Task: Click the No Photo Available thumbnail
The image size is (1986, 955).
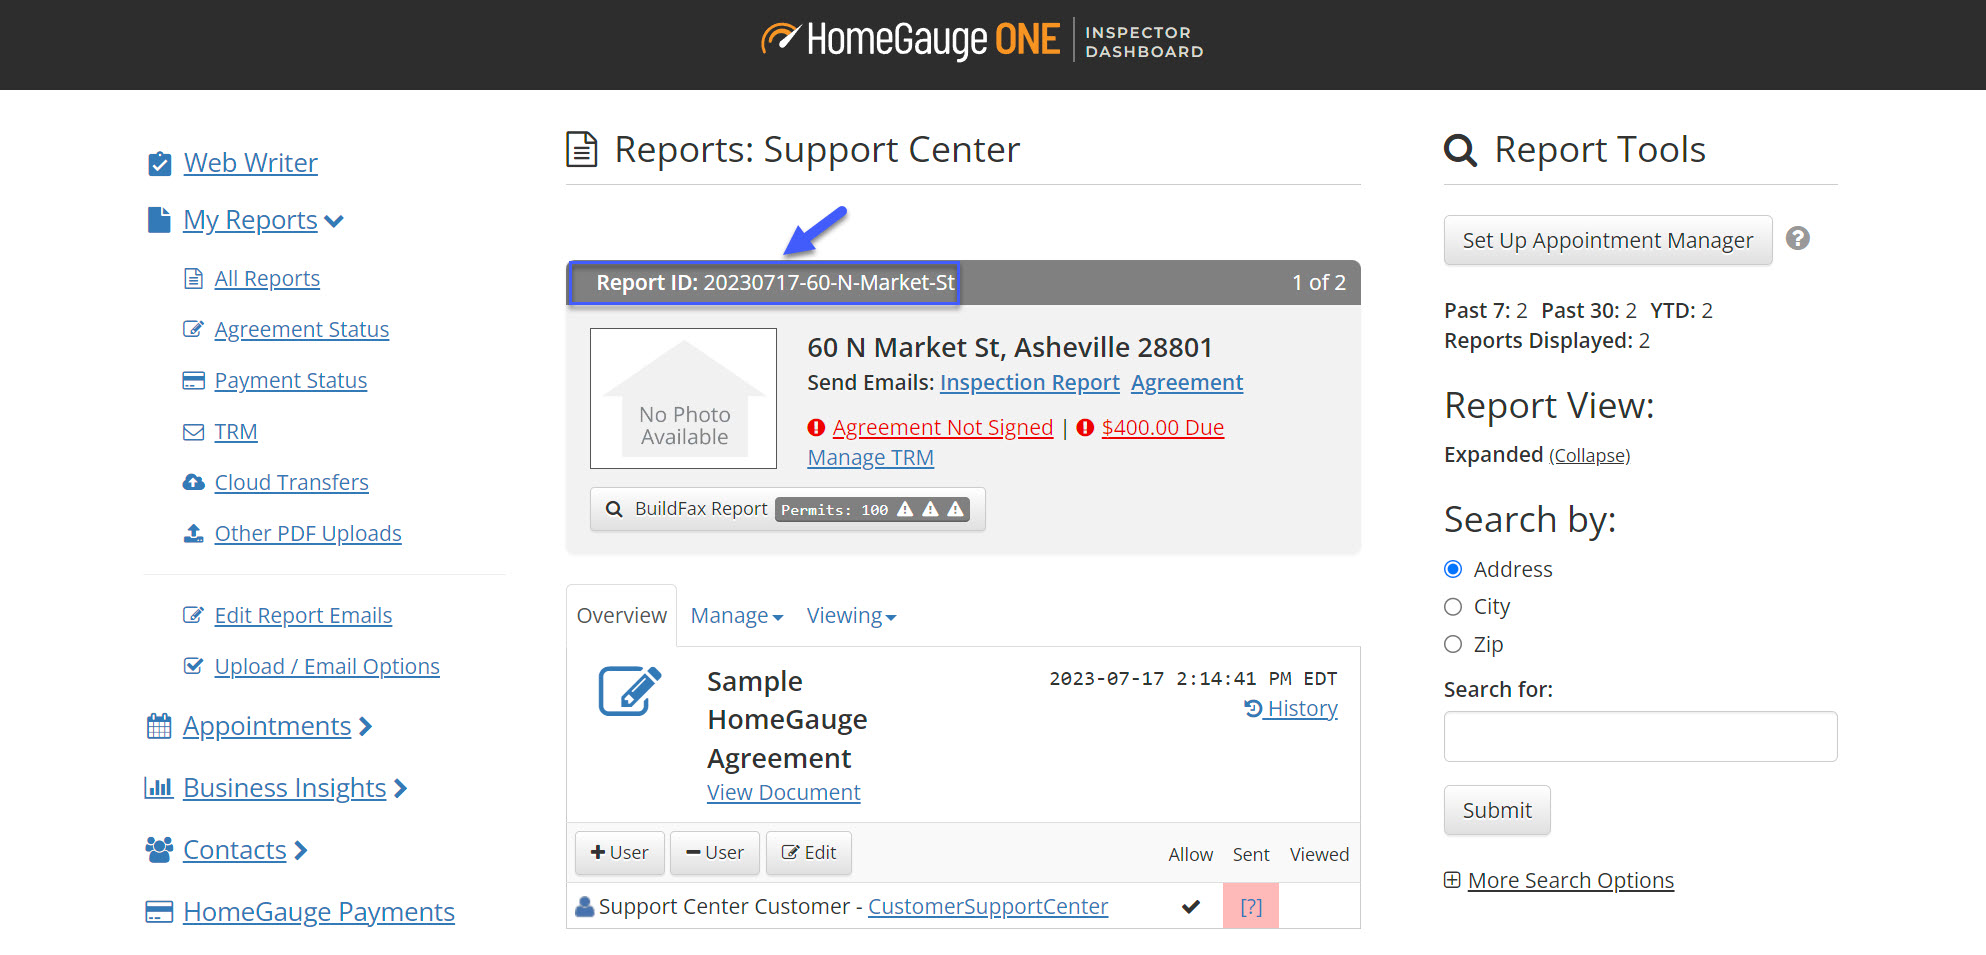Action: [683, 398]
